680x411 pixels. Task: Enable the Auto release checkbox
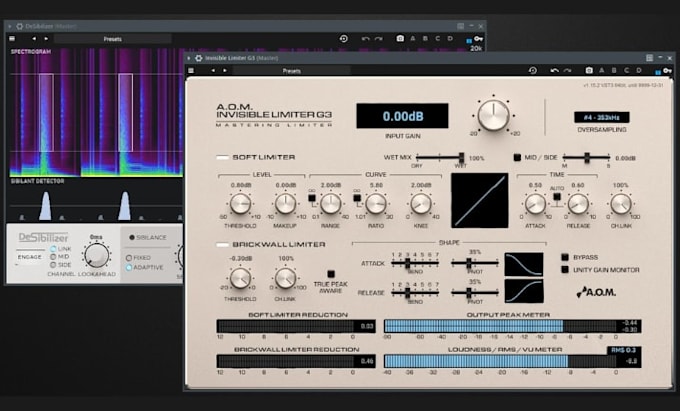[557, 196]
